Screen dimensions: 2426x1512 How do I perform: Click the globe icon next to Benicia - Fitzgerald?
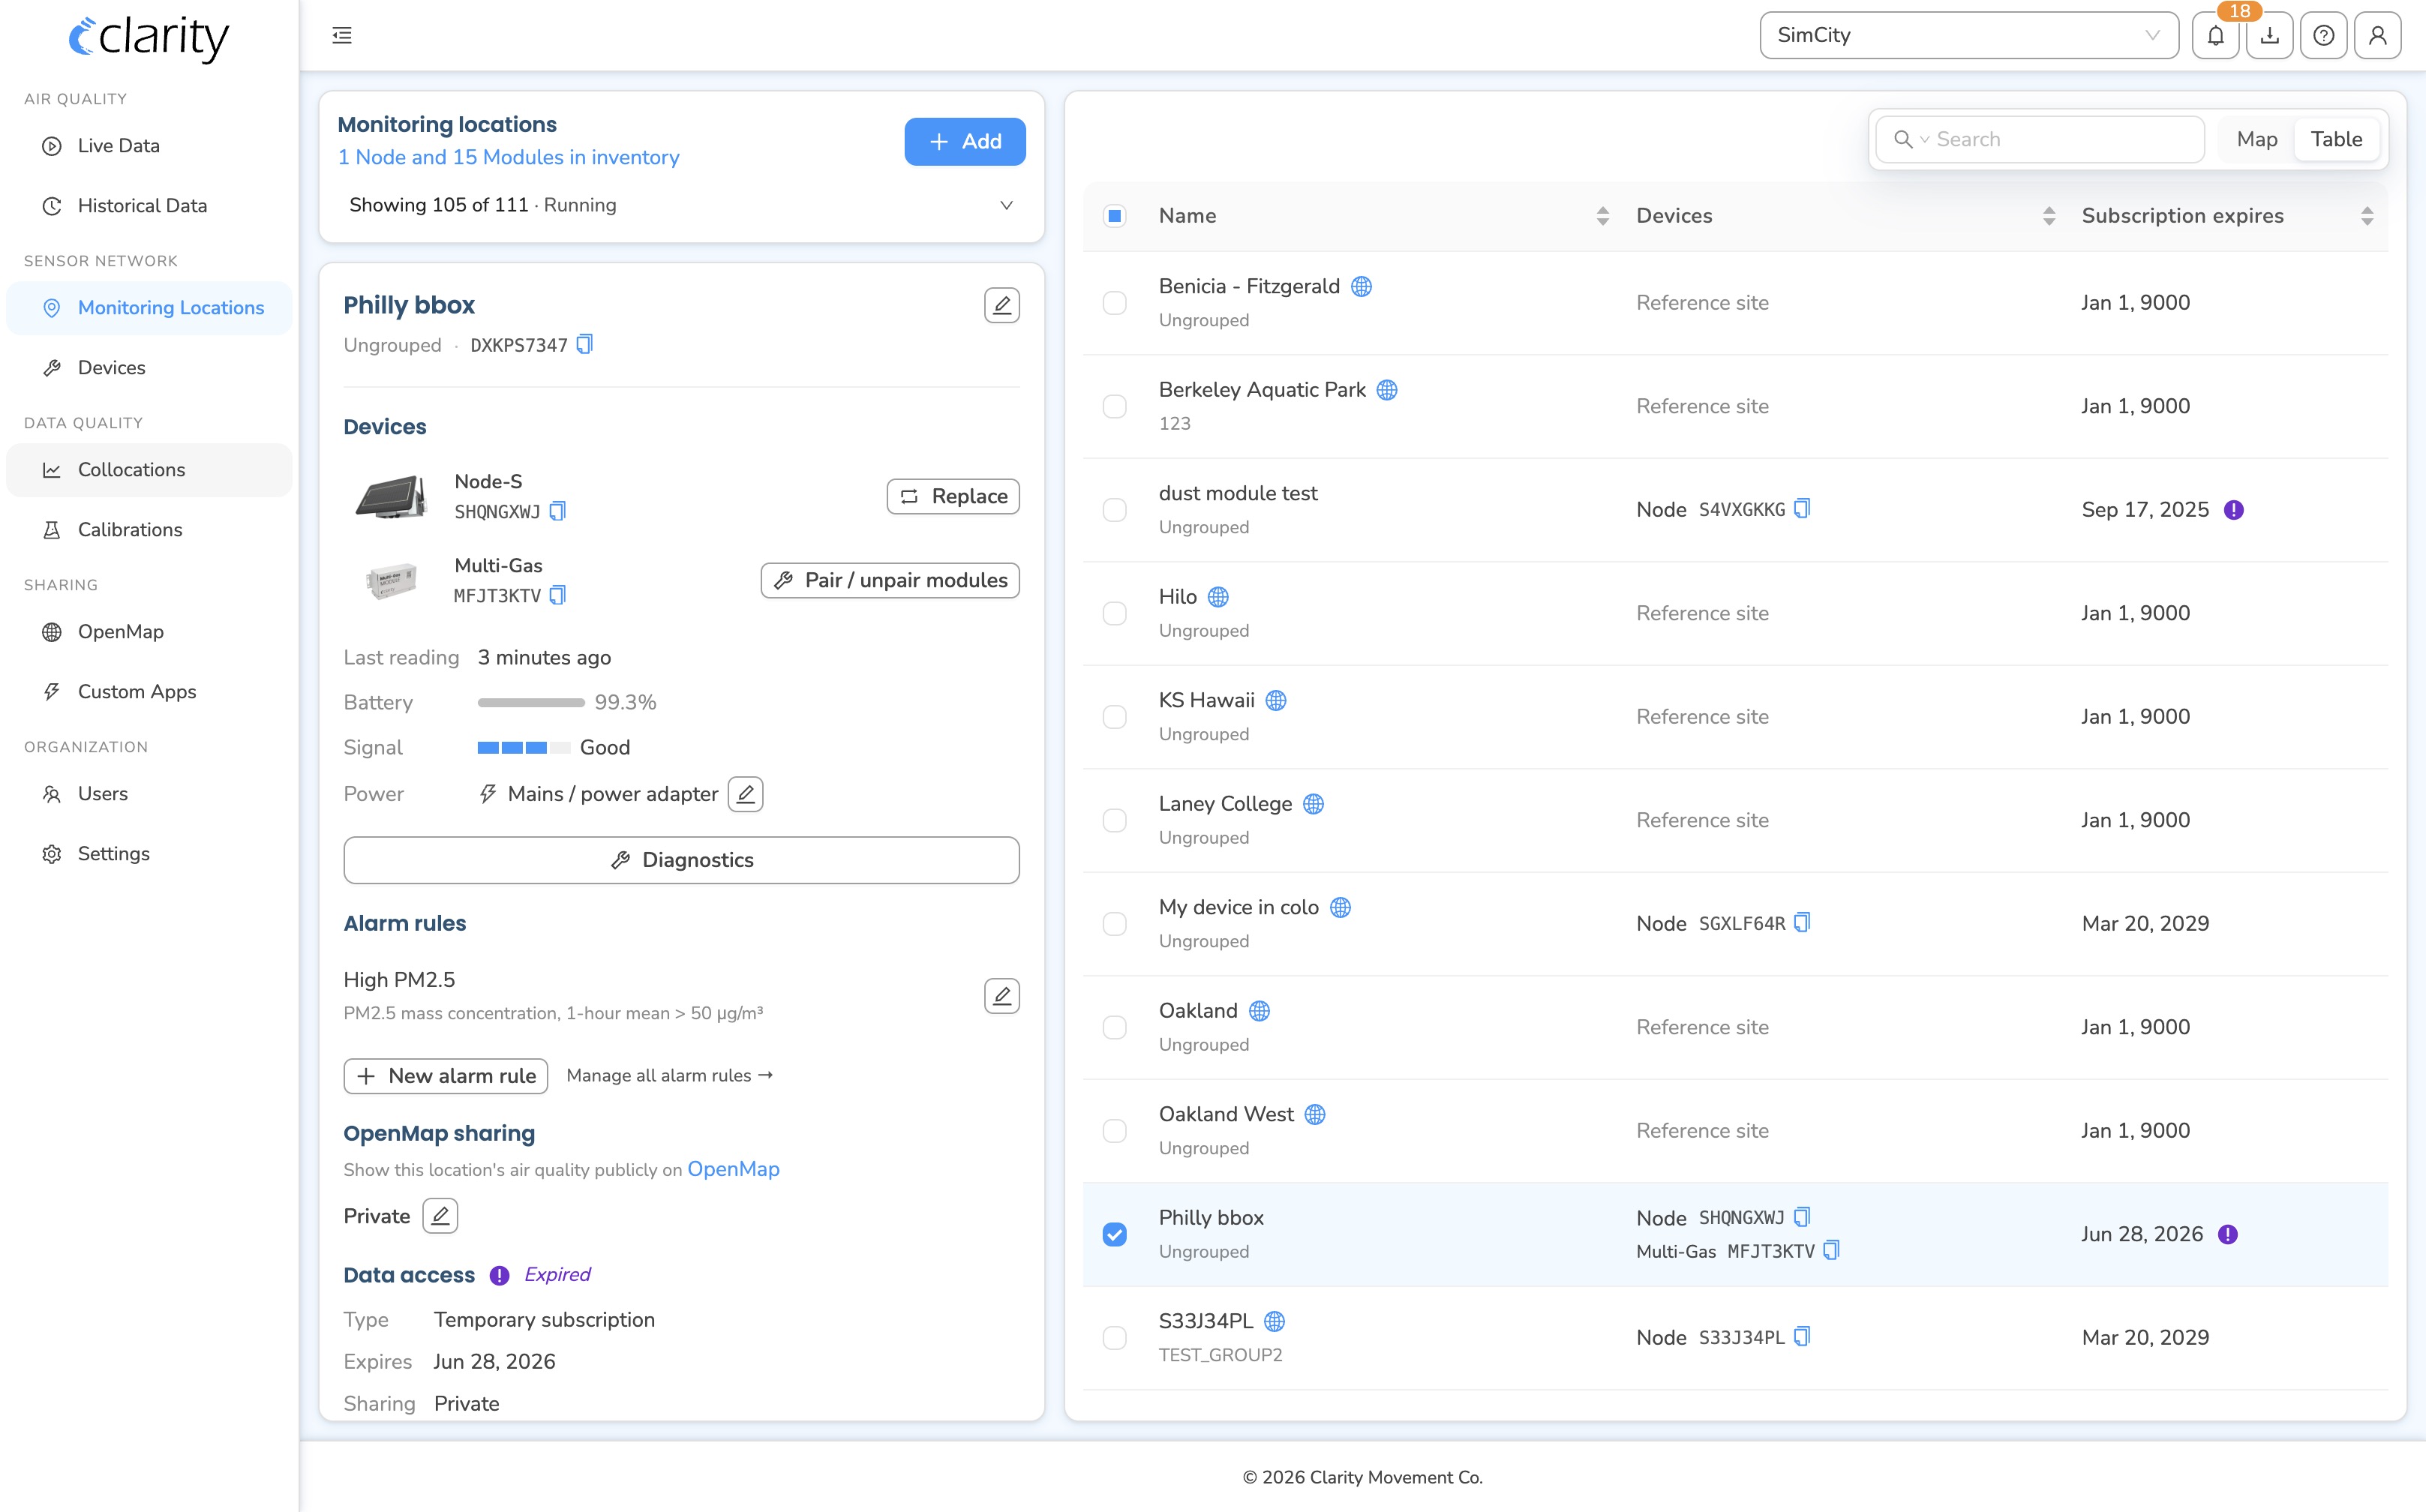[x=1361, y=287]
